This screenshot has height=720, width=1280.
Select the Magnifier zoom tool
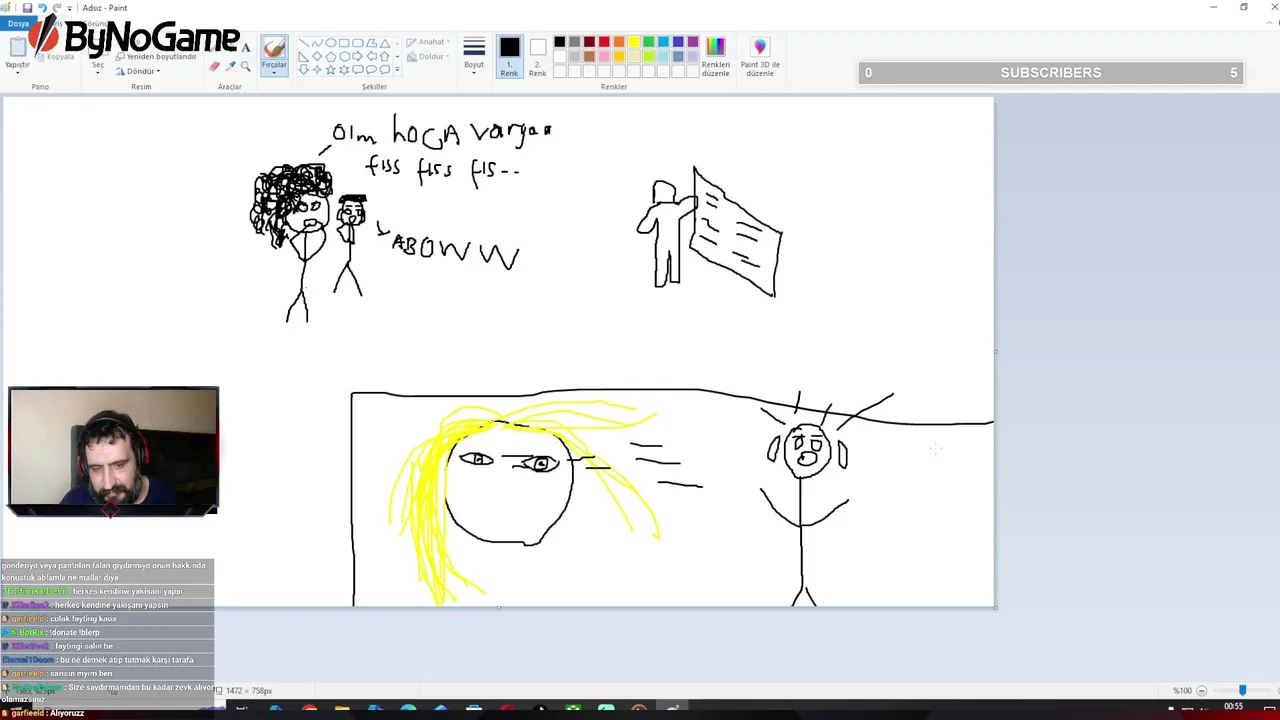[245, 66]
